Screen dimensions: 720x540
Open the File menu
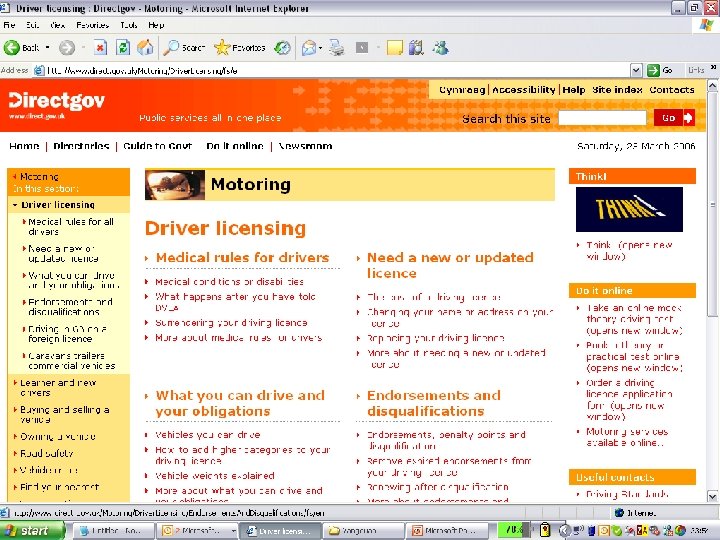9,25
